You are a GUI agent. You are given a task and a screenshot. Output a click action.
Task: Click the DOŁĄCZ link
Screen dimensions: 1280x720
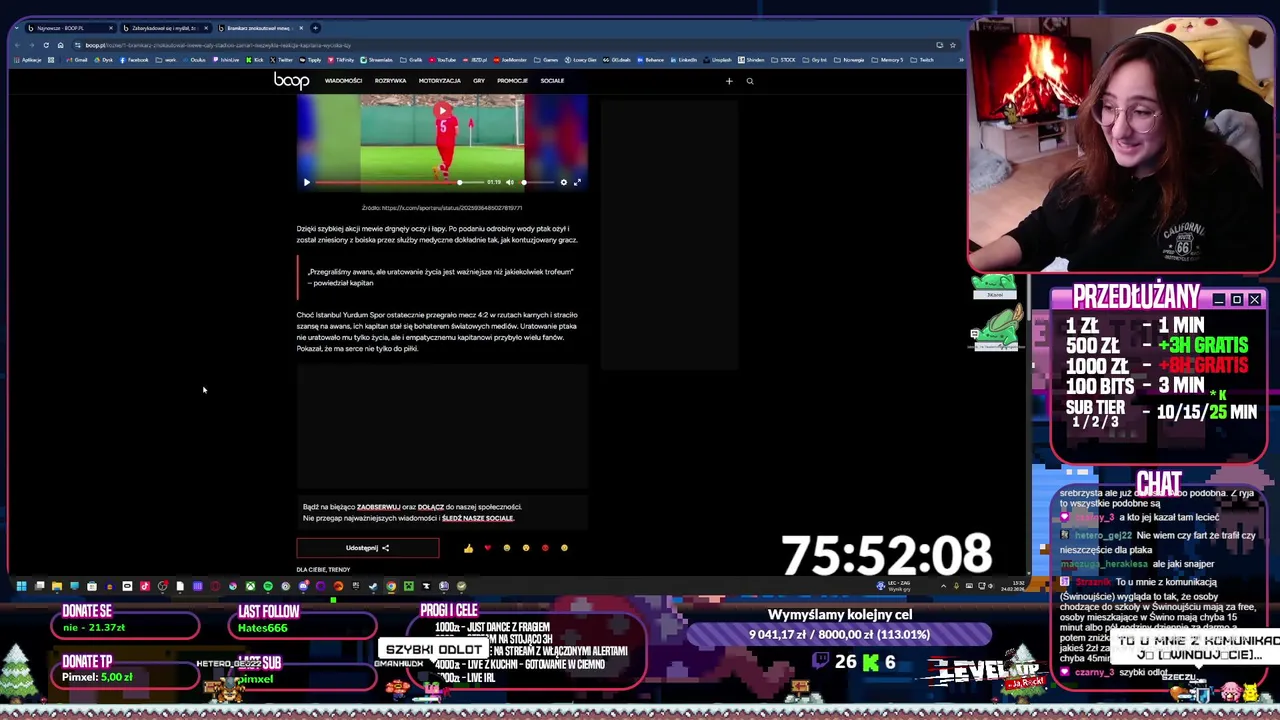pos(431,507)
